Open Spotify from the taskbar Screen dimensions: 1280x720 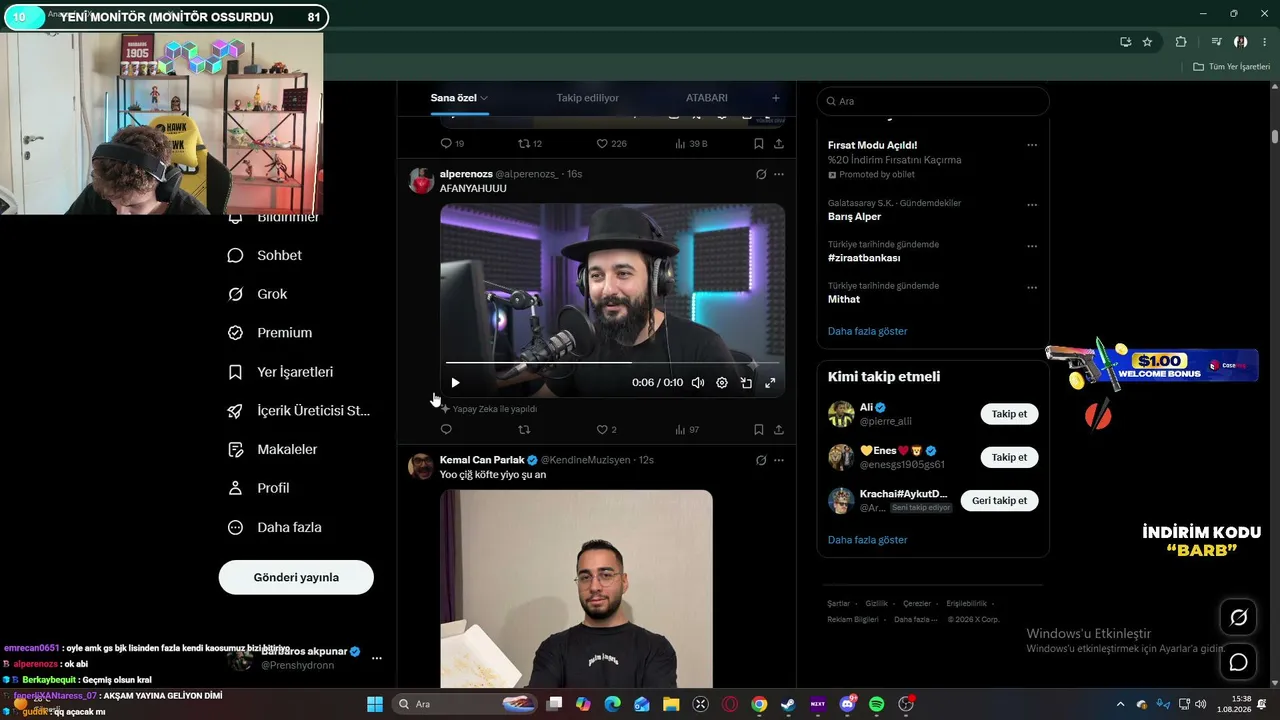coord(877,704)
